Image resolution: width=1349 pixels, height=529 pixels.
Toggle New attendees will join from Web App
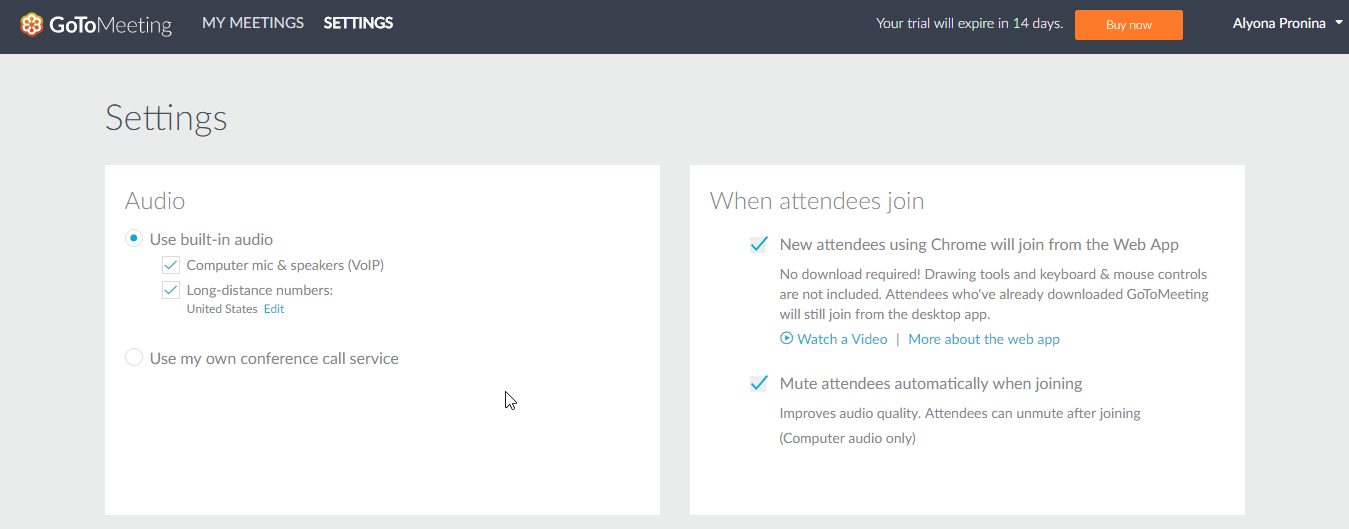point(759,244)
